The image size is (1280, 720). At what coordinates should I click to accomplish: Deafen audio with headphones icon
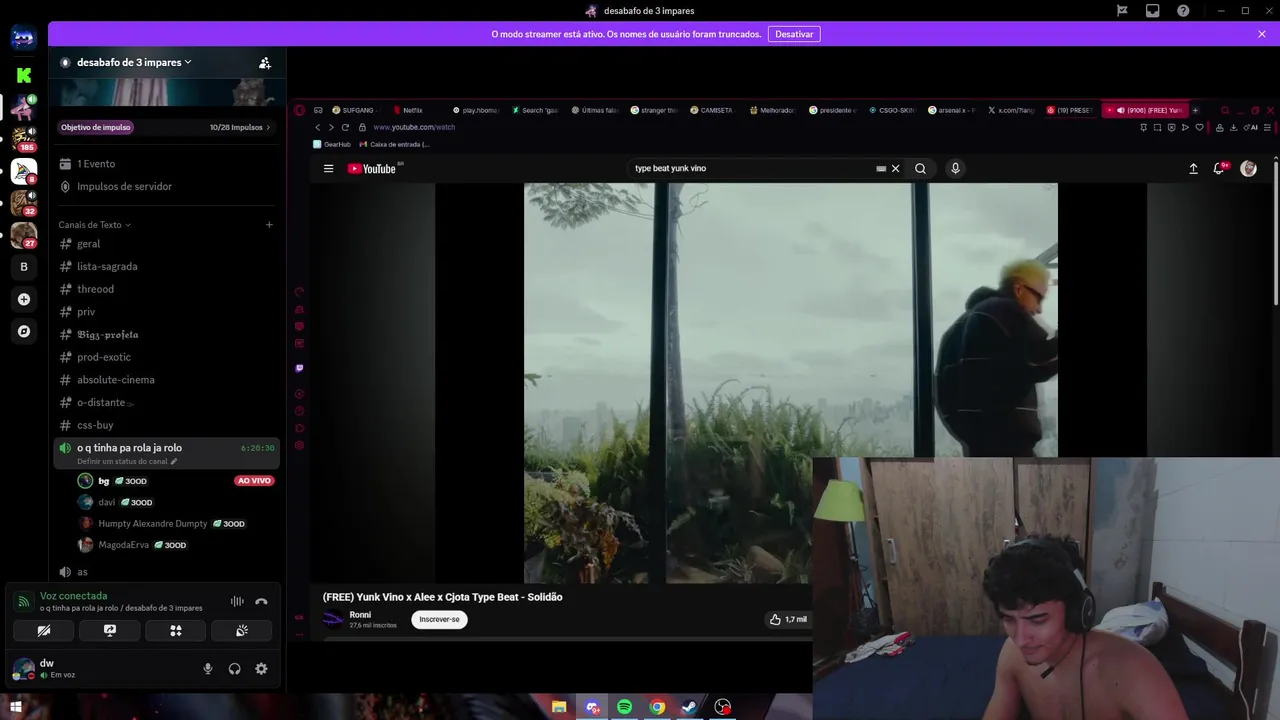(234, 669)
